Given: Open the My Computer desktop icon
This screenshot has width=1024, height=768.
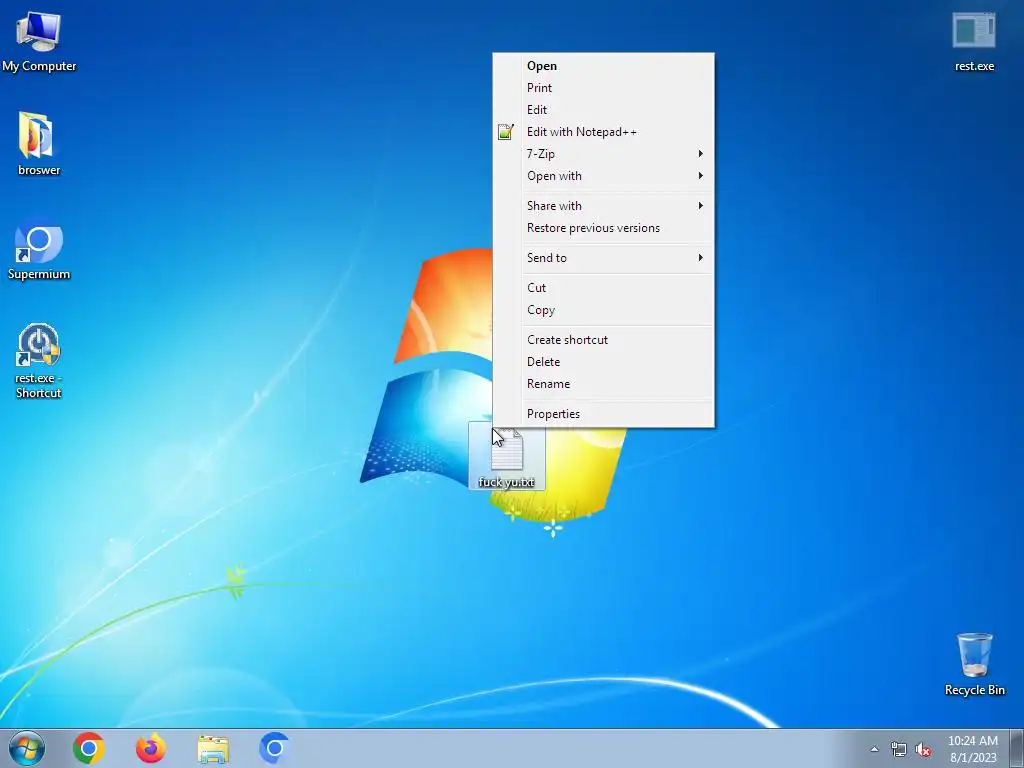Looking at the screenshot, I should tap(39, 42).
